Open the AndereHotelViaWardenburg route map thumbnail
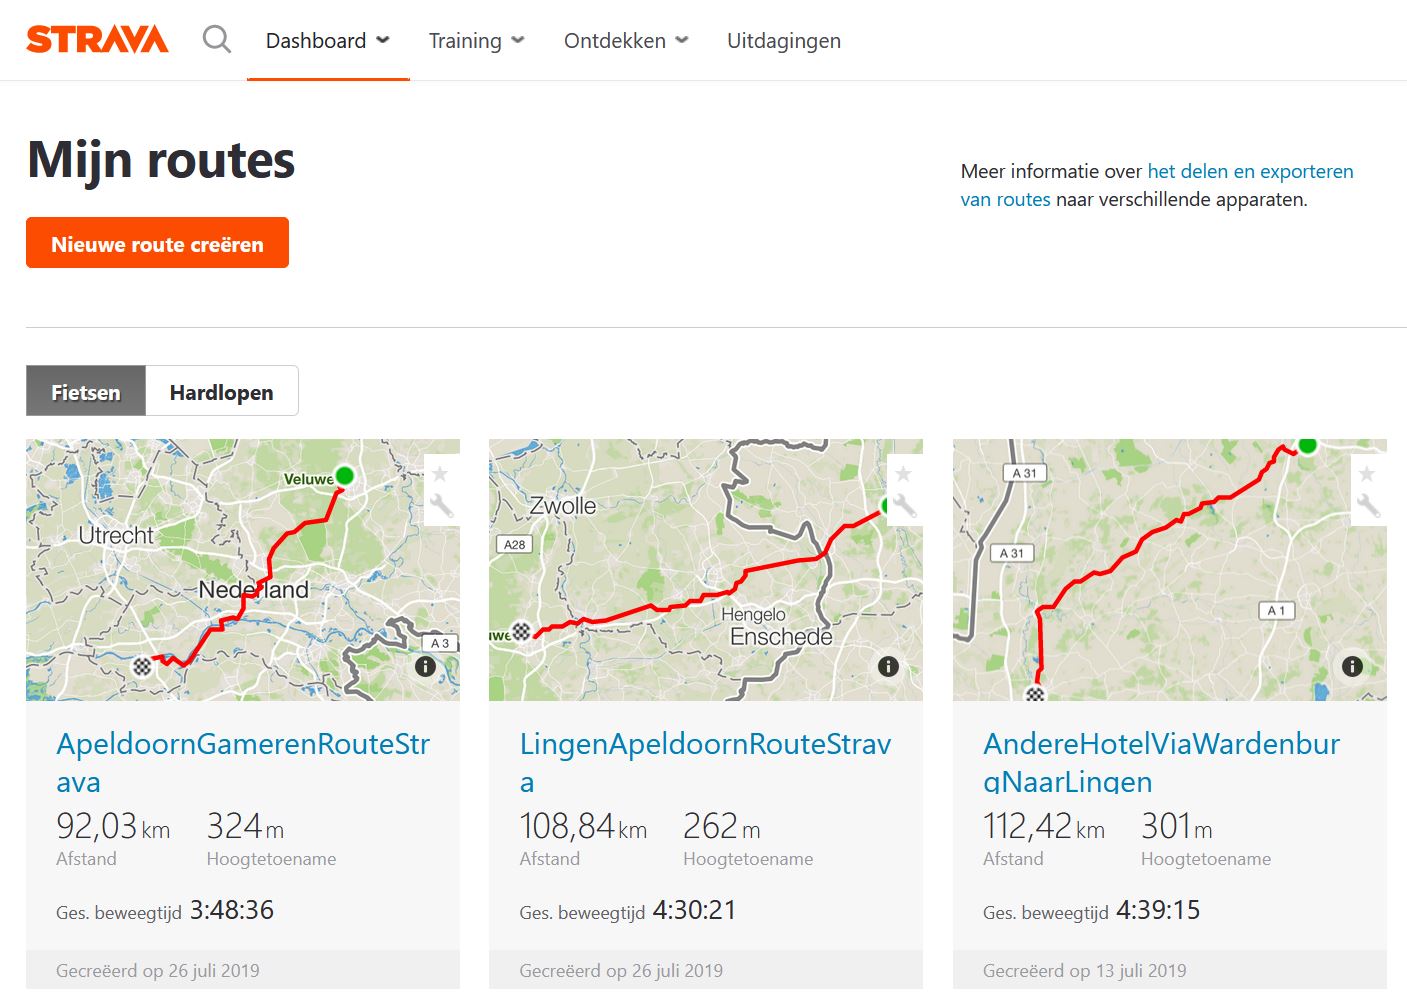 [1169, 569]
